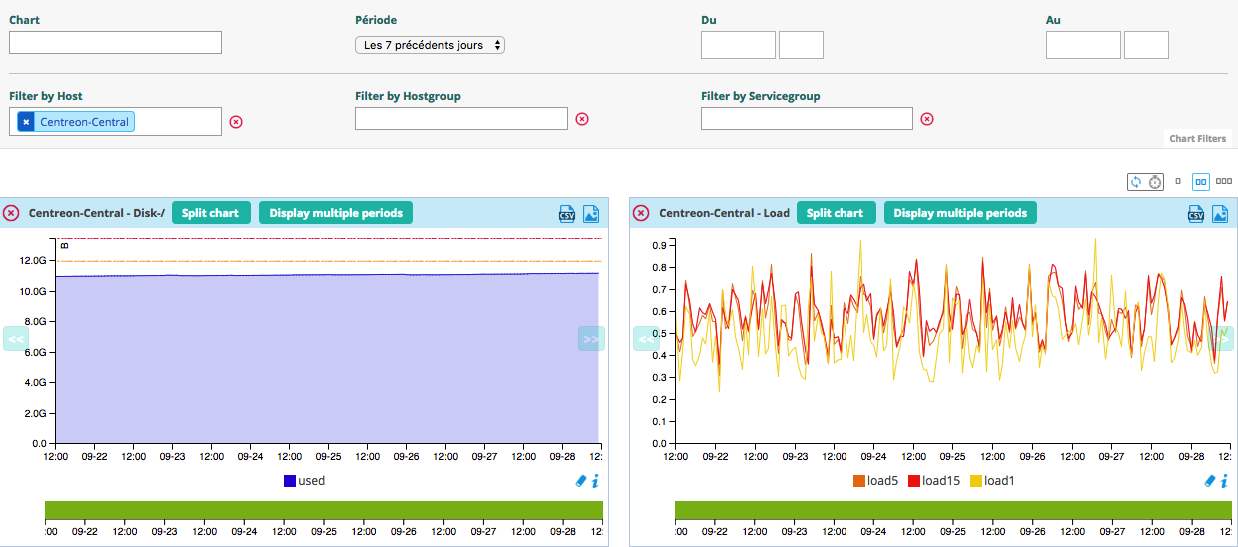This screenshot has width=1238, height=547.
Task: Click the Disk-/ chart green timeline bar
Action: 324,510
